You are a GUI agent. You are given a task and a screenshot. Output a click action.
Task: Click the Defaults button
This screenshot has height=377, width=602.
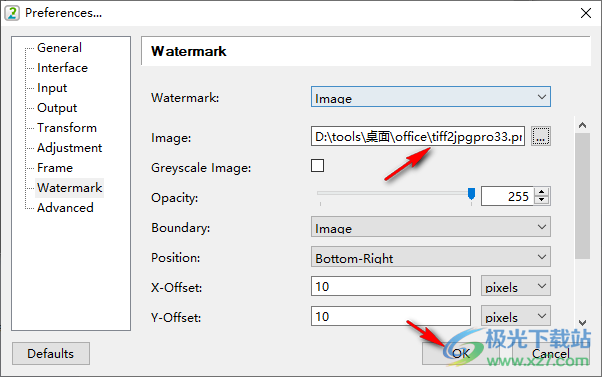51,354
